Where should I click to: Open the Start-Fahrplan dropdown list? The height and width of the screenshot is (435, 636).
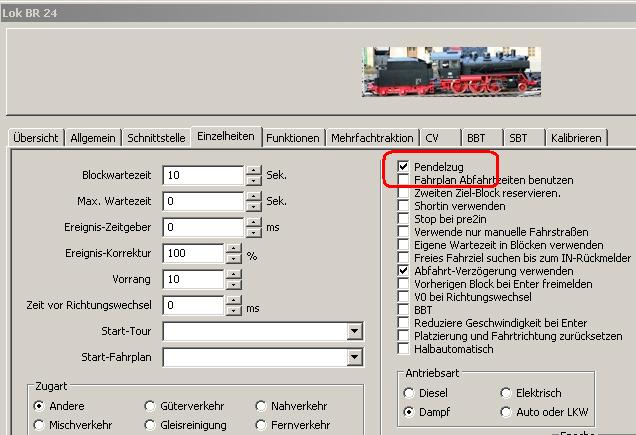click(354, 357)
